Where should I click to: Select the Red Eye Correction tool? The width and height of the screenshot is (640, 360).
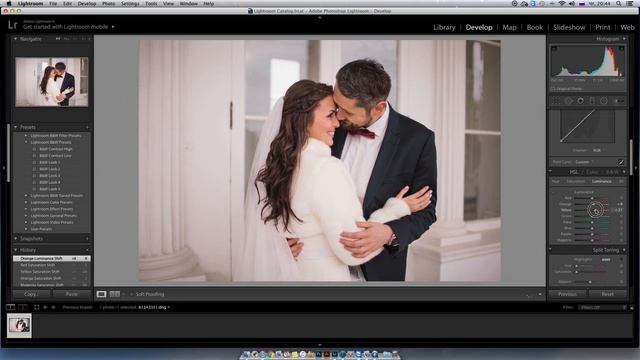[580, 101]
